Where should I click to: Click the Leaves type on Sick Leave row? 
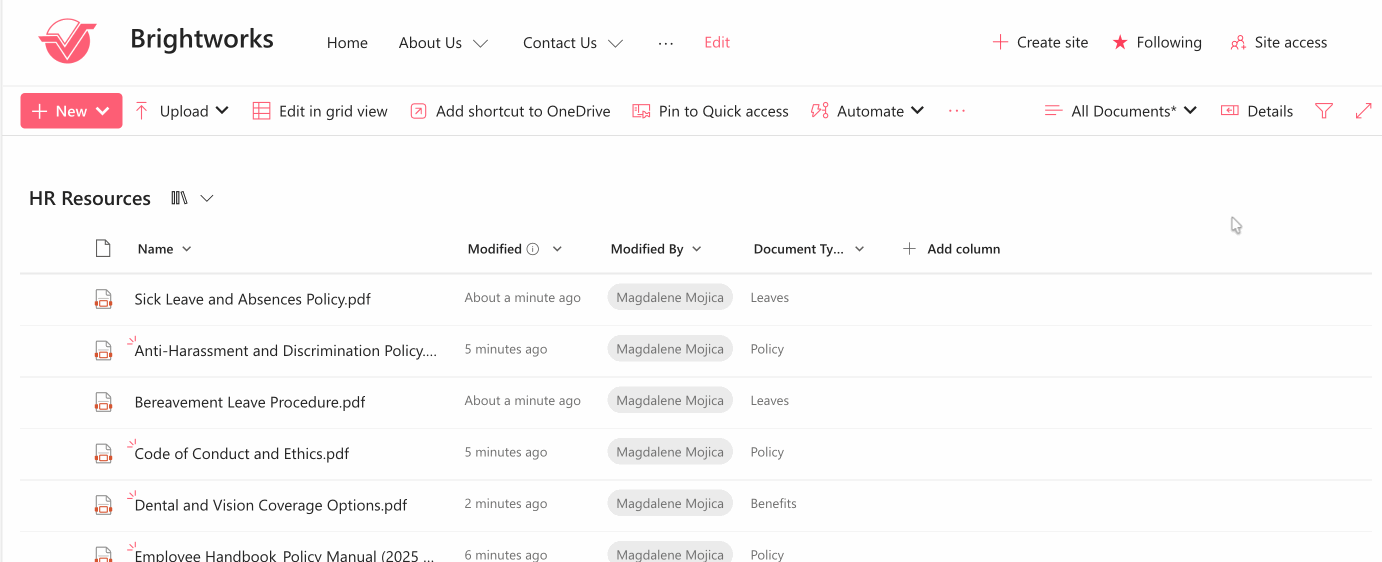[770, 297]
